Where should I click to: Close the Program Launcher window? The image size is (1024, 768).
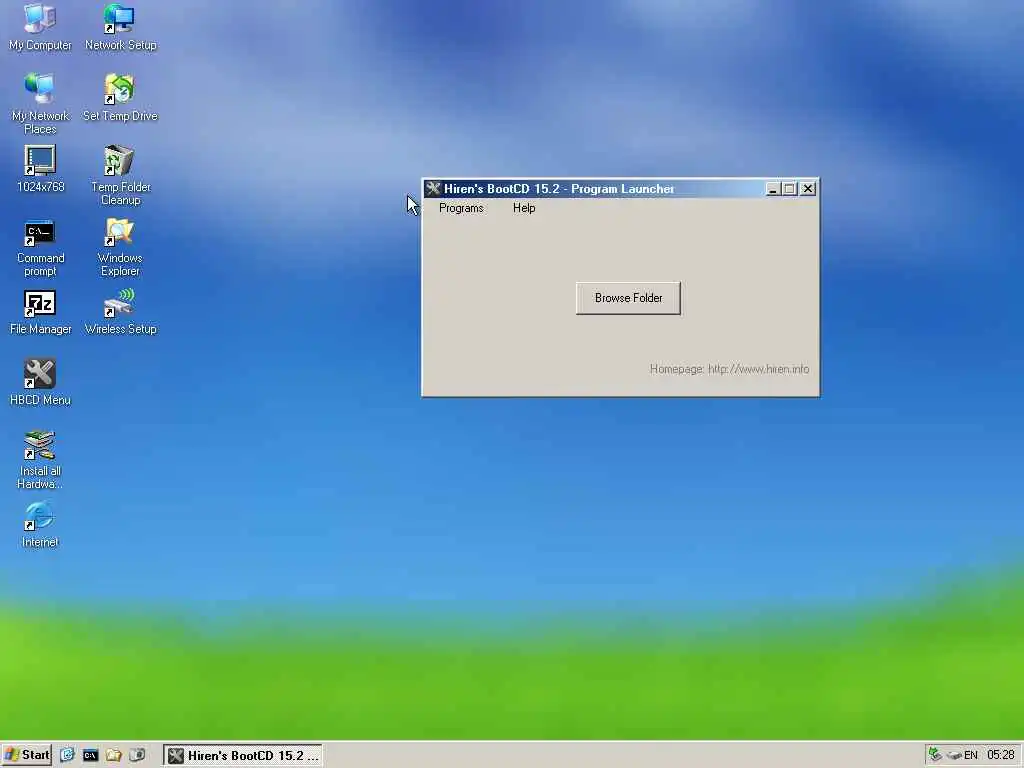(x=808, y=189)
